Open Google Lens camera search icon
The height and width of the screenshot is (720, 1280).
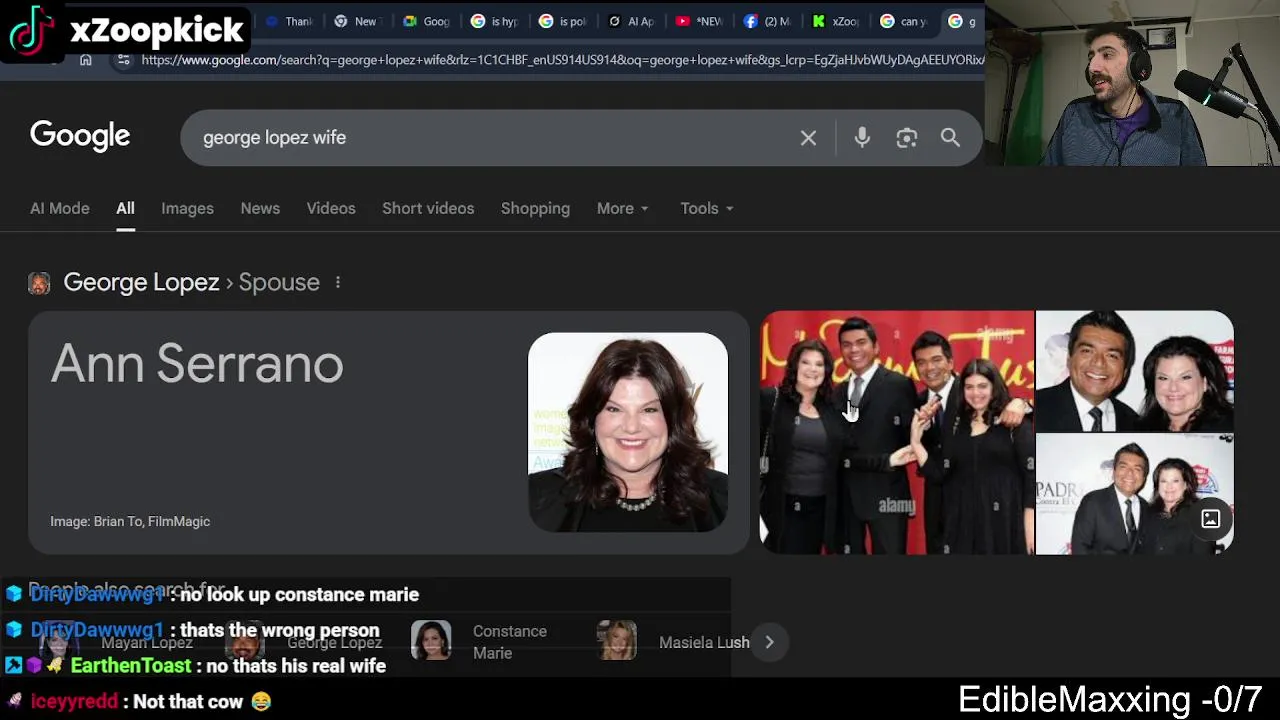[x=906, y=138]
